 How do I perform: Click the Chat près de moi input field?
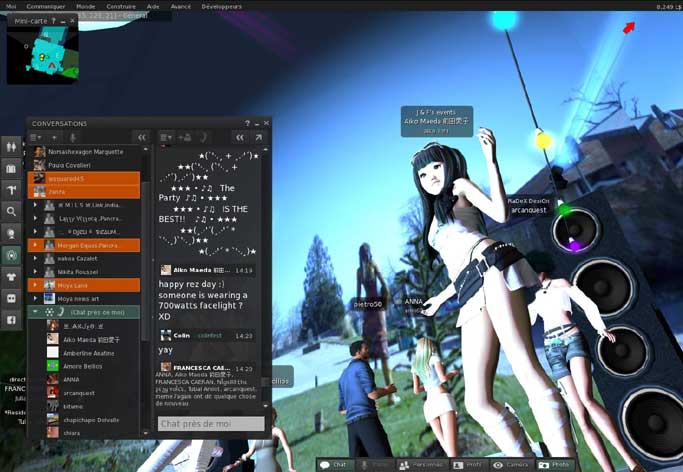211,424
